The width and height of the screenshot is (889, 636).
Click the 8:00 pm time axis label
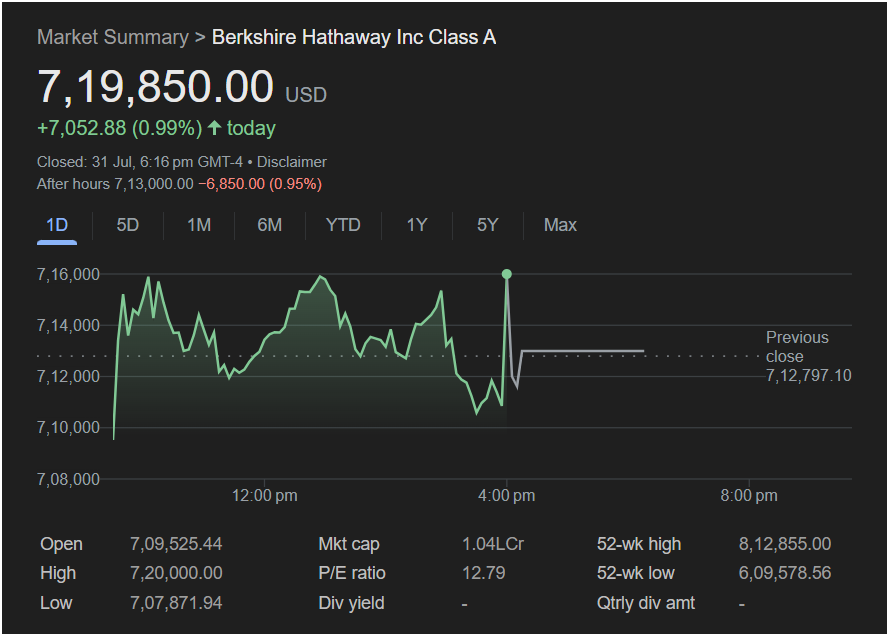[x=749, y=495]
